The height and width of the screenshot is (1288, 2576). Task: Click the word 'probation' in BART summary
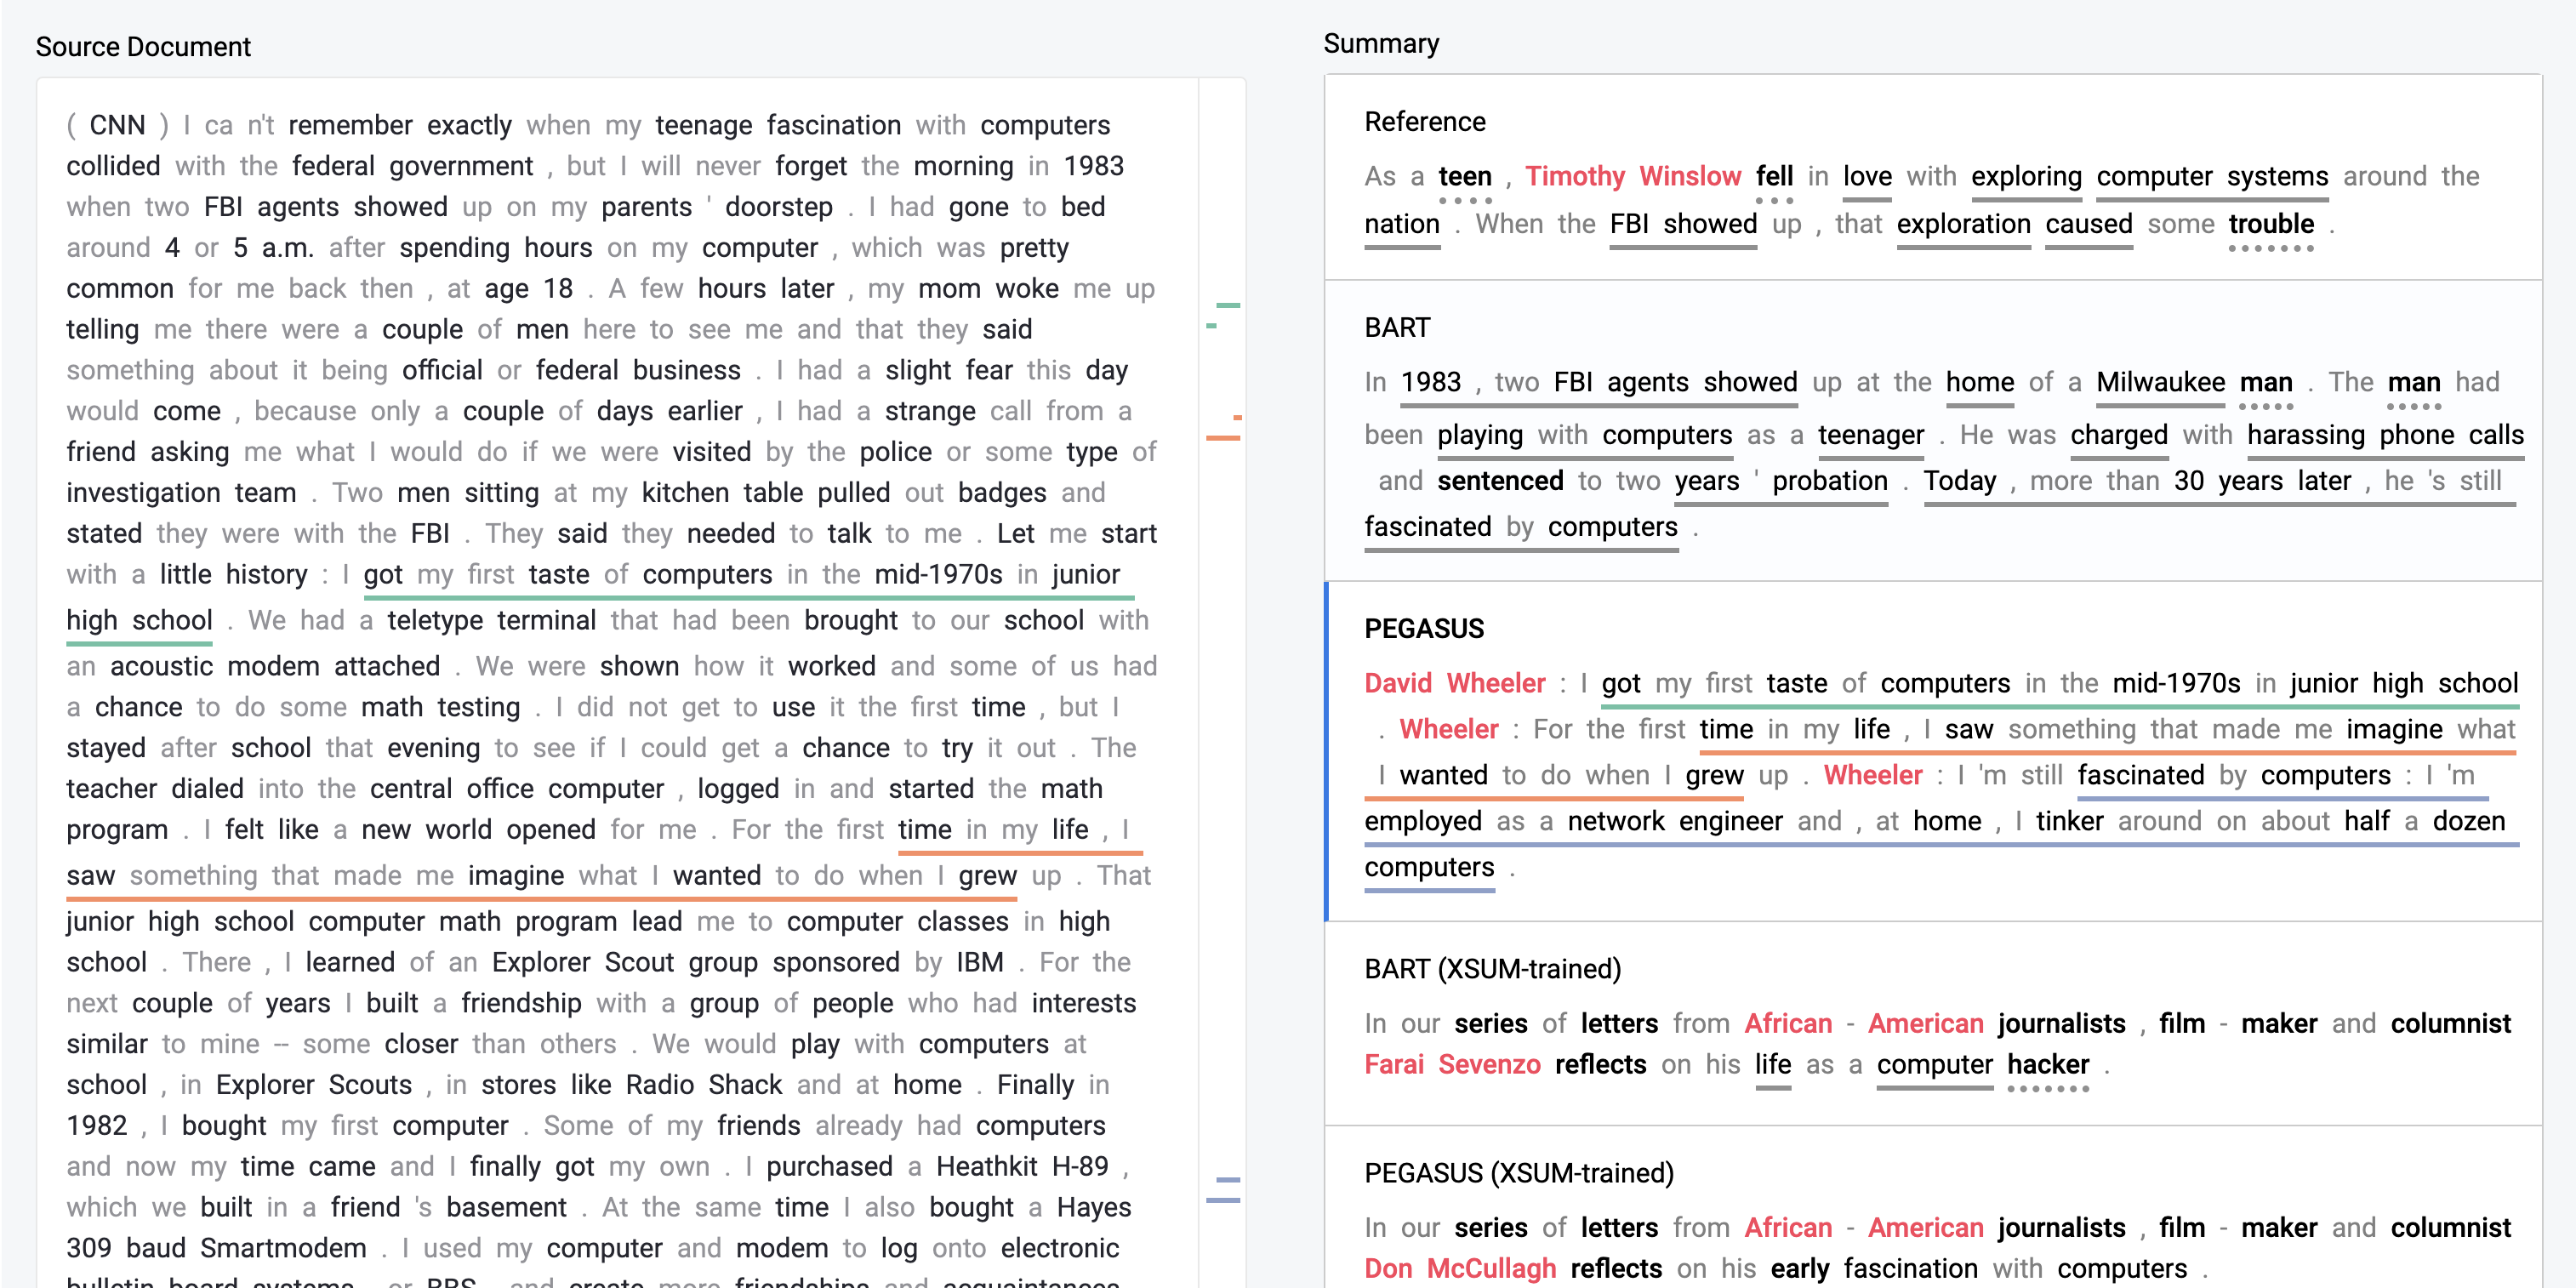[x=1829, y=481]
